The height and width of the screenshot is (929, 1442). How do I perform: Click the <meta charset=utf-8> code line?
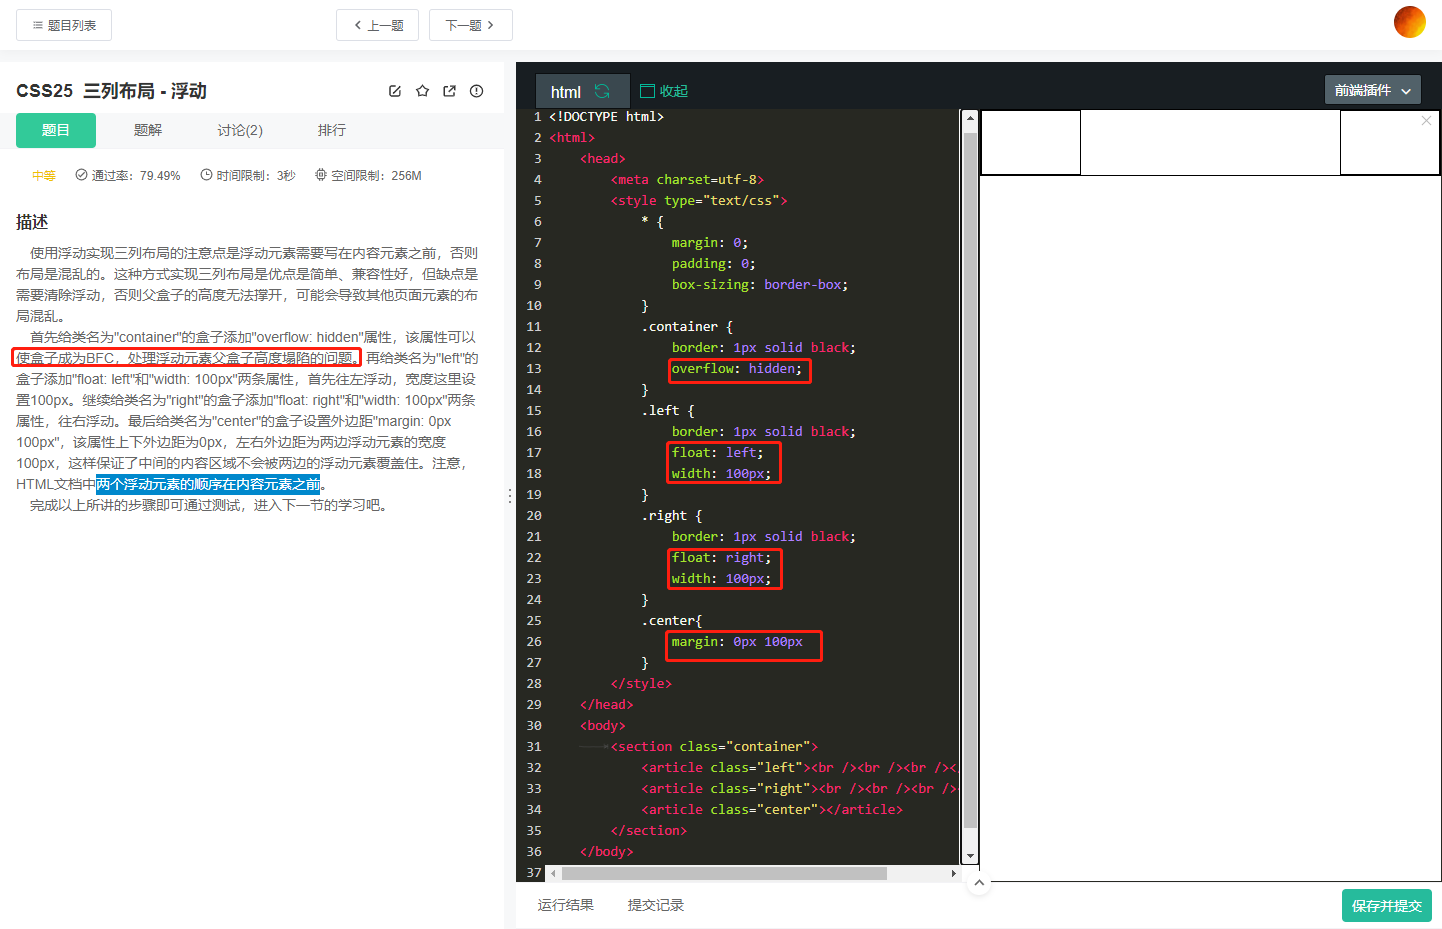pos(687,180)
